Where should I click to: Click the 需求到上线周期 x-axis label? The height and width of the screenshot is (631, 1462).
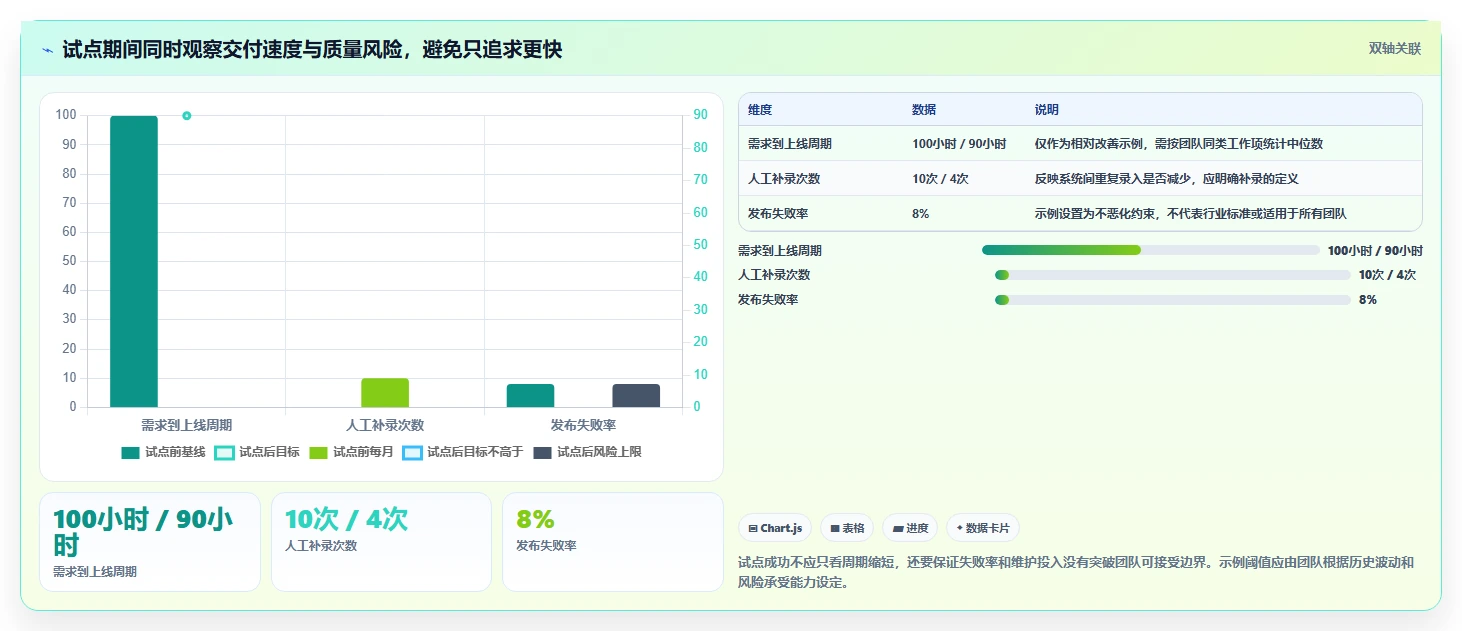186,425
